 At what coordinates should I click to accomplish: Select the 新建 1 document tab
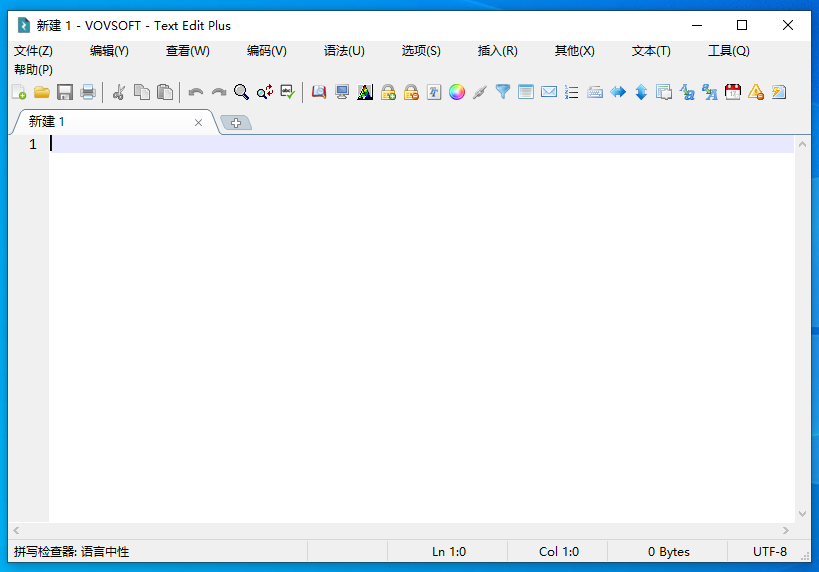(x=47, y=122)
